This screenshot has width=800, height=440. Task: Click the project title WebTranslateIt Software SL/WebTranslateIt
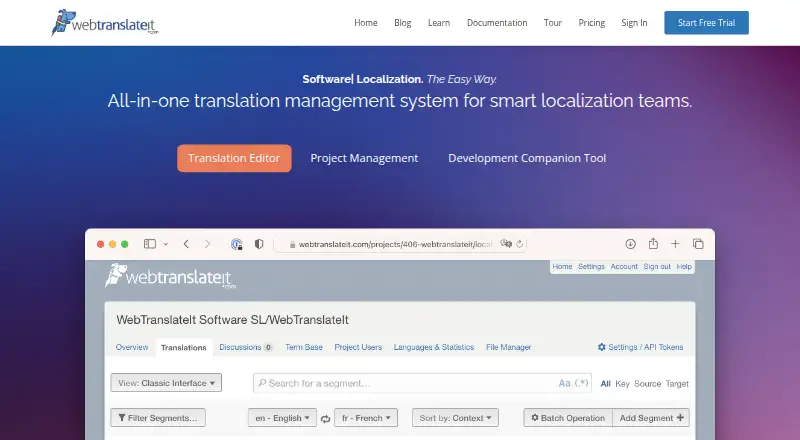[233, 320]
